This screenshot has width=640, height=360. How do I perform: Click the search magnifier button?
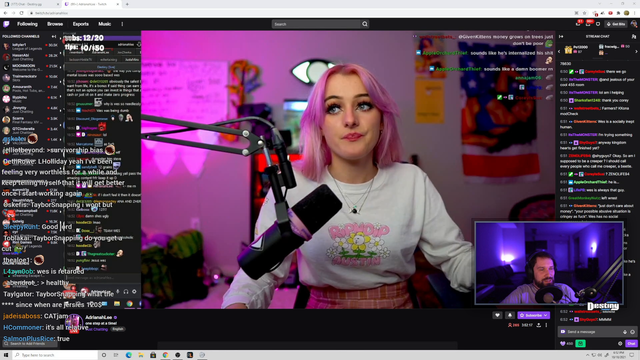(x=365, y=24)
